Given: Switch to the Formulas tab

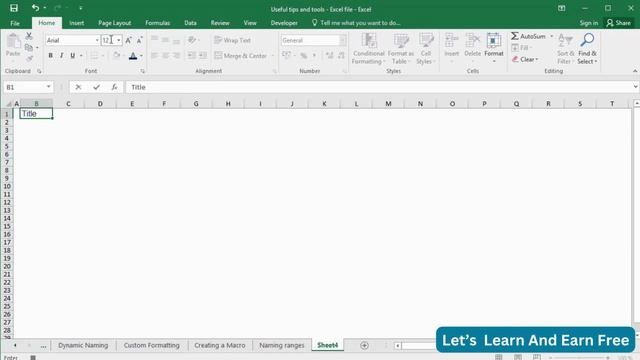Looking at the screenshot, I should (158, 23).
